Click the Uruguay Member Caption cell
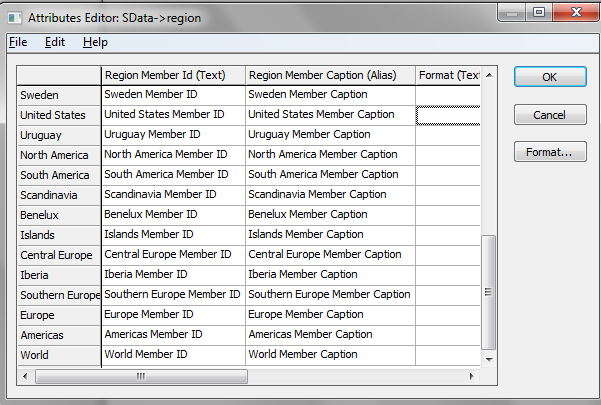 pos(330,135)
